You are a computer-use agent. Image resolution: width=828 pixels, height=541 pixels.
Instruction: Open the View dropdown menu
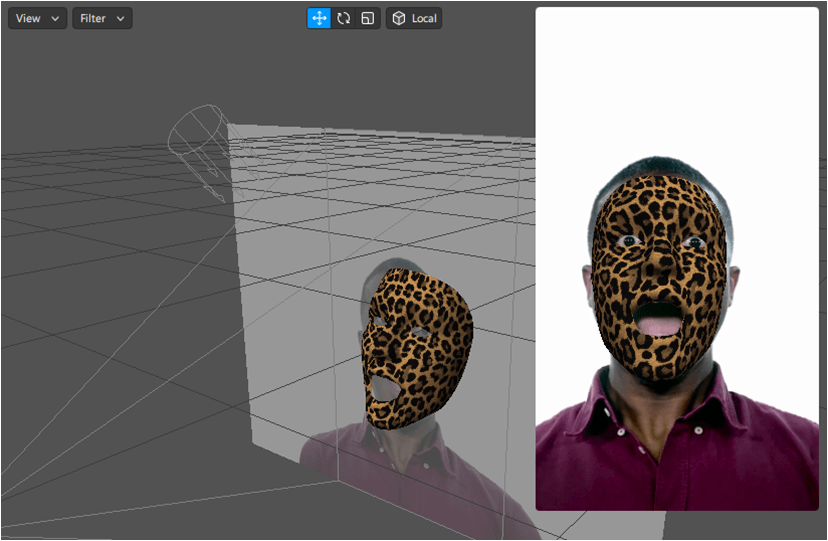pyautogui.click(x=37, y=18)
